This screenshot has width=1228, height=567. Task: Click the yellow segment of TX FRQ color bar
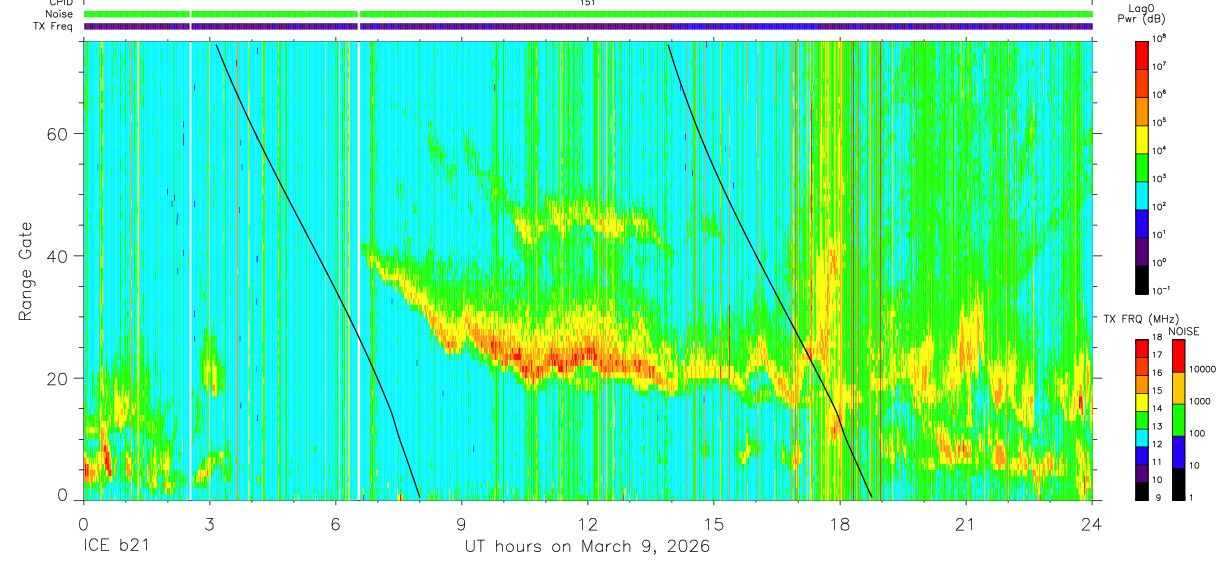(1142, 402)
